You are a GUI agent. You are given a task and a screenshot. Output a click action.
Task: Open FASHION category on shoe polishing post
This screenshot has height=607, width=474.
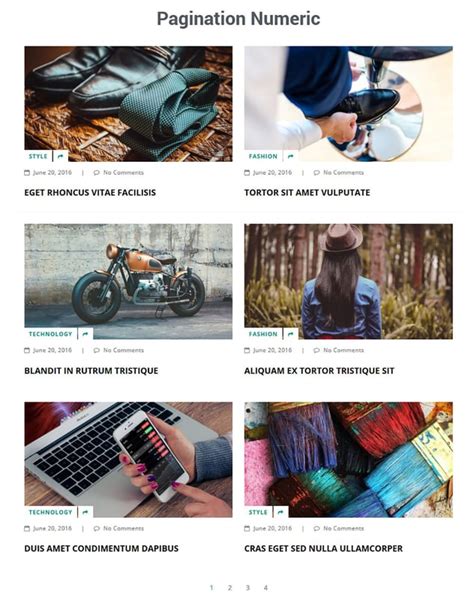point(263,156)
